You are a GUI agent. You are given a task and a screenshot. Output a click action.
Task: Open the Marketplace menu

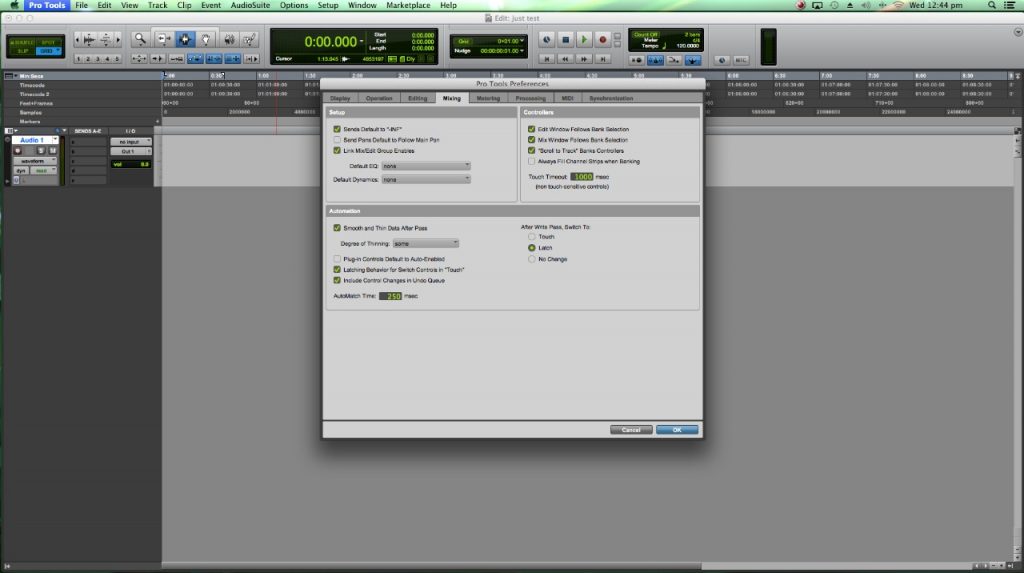pos(408,5)
